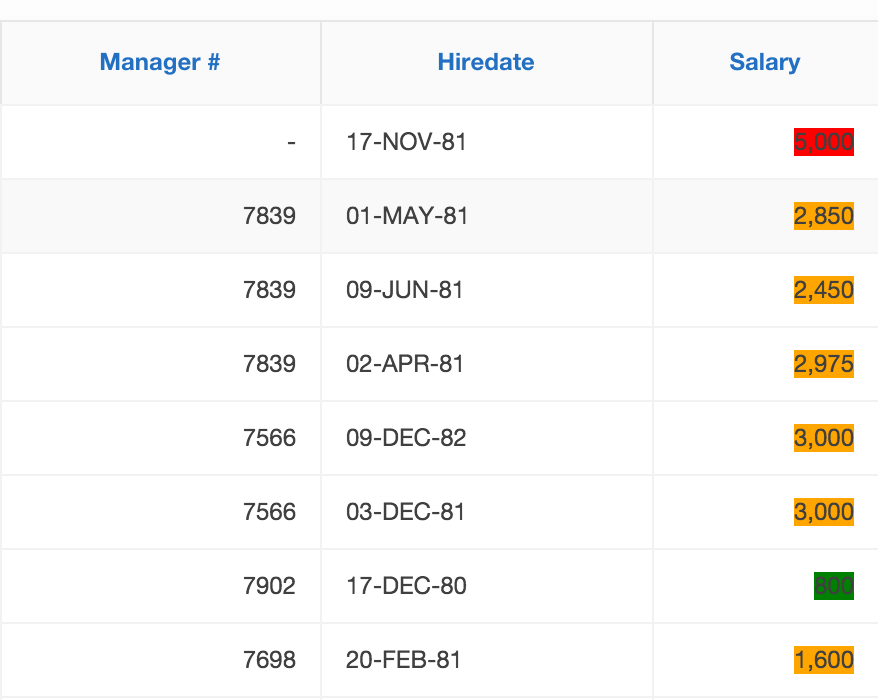The height and width of the screenshot is (700, 878).
Task: Select the 1,600 salary cell
Action: pos(823,660)
